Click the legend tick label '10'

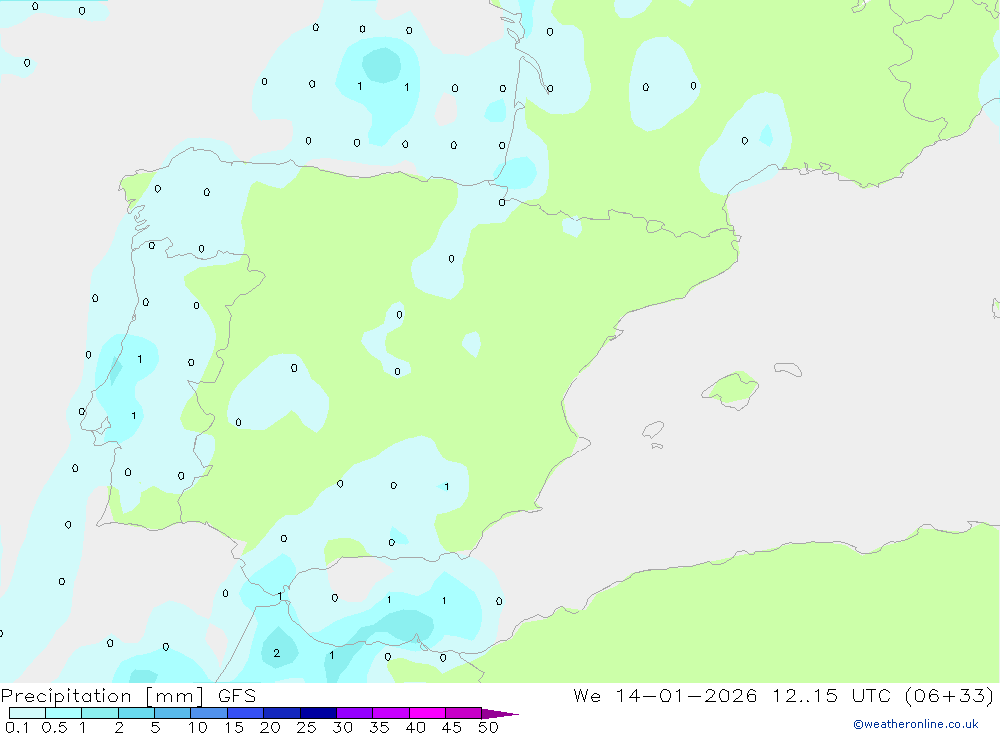[198, 727]
